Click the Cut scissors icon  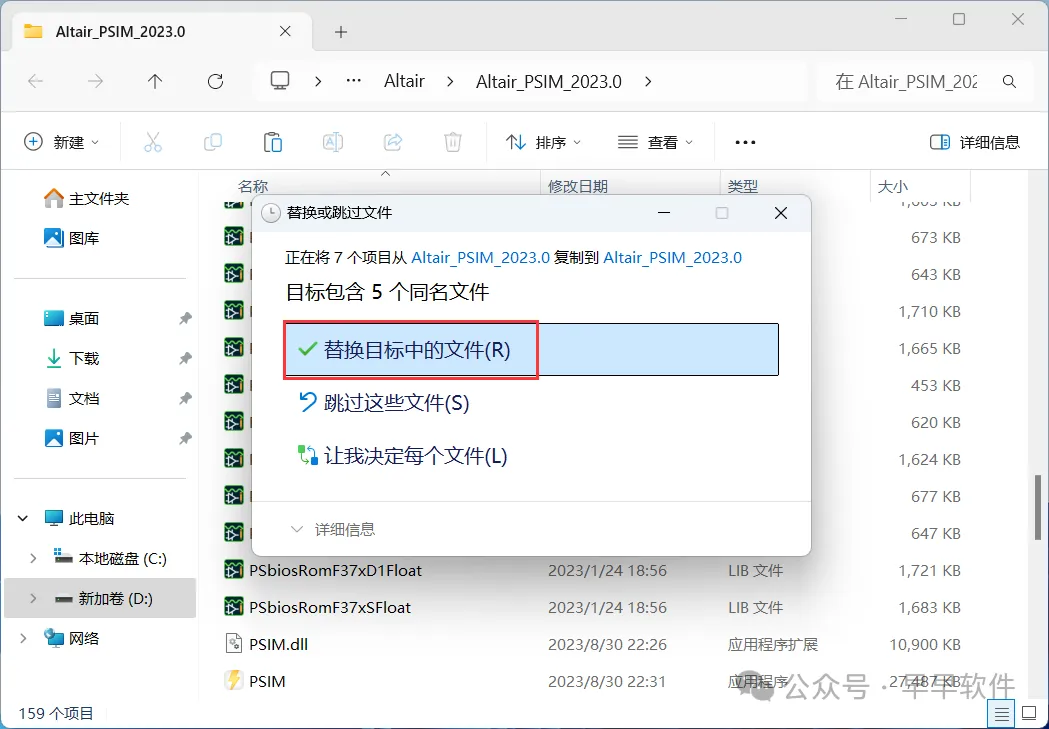[x=153, y=142]
